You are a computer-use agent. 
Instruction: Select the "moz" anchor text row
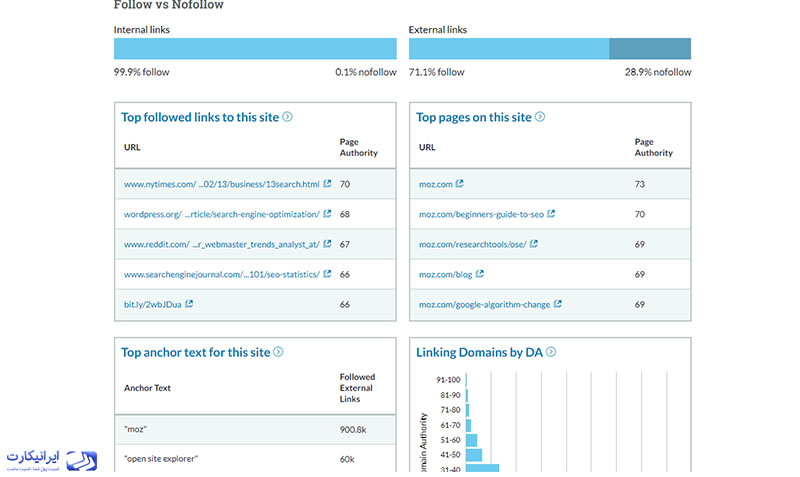coord(255,430)
